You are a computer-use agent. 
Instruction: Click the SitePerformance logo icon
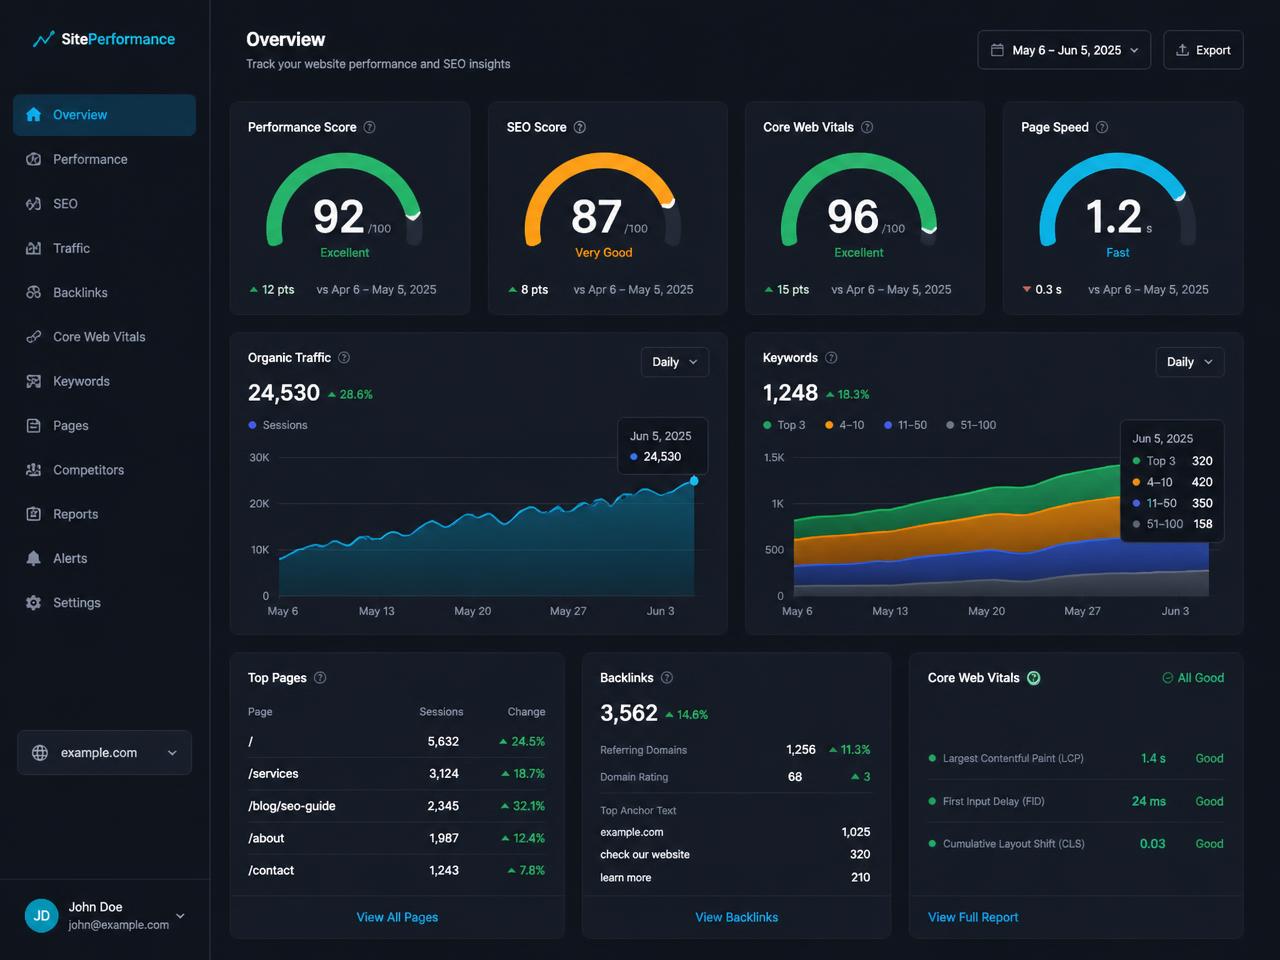click(43, 39)
